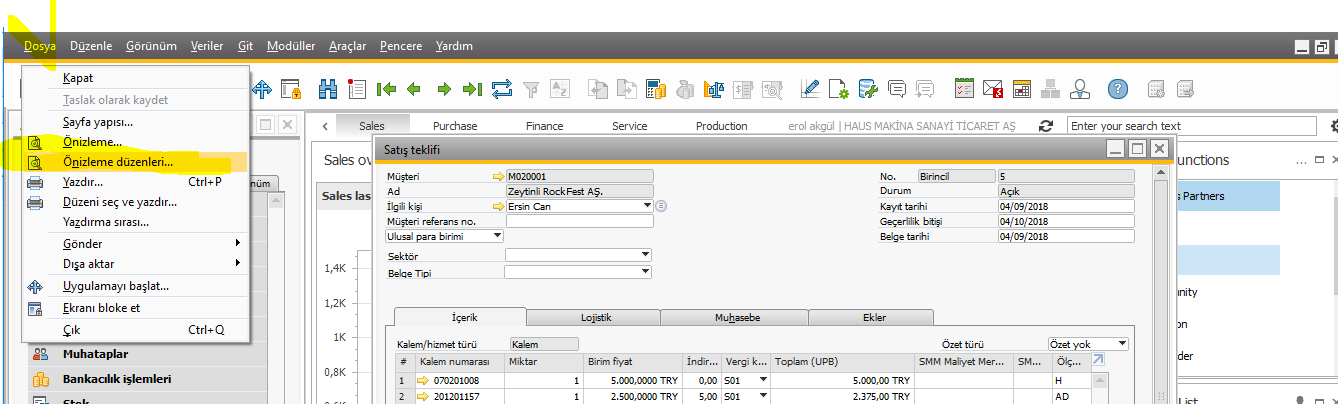Click the Find binoculars icon in toolbar
Image resolution: width=1338 pixels, height=404 pixels.
327,89
